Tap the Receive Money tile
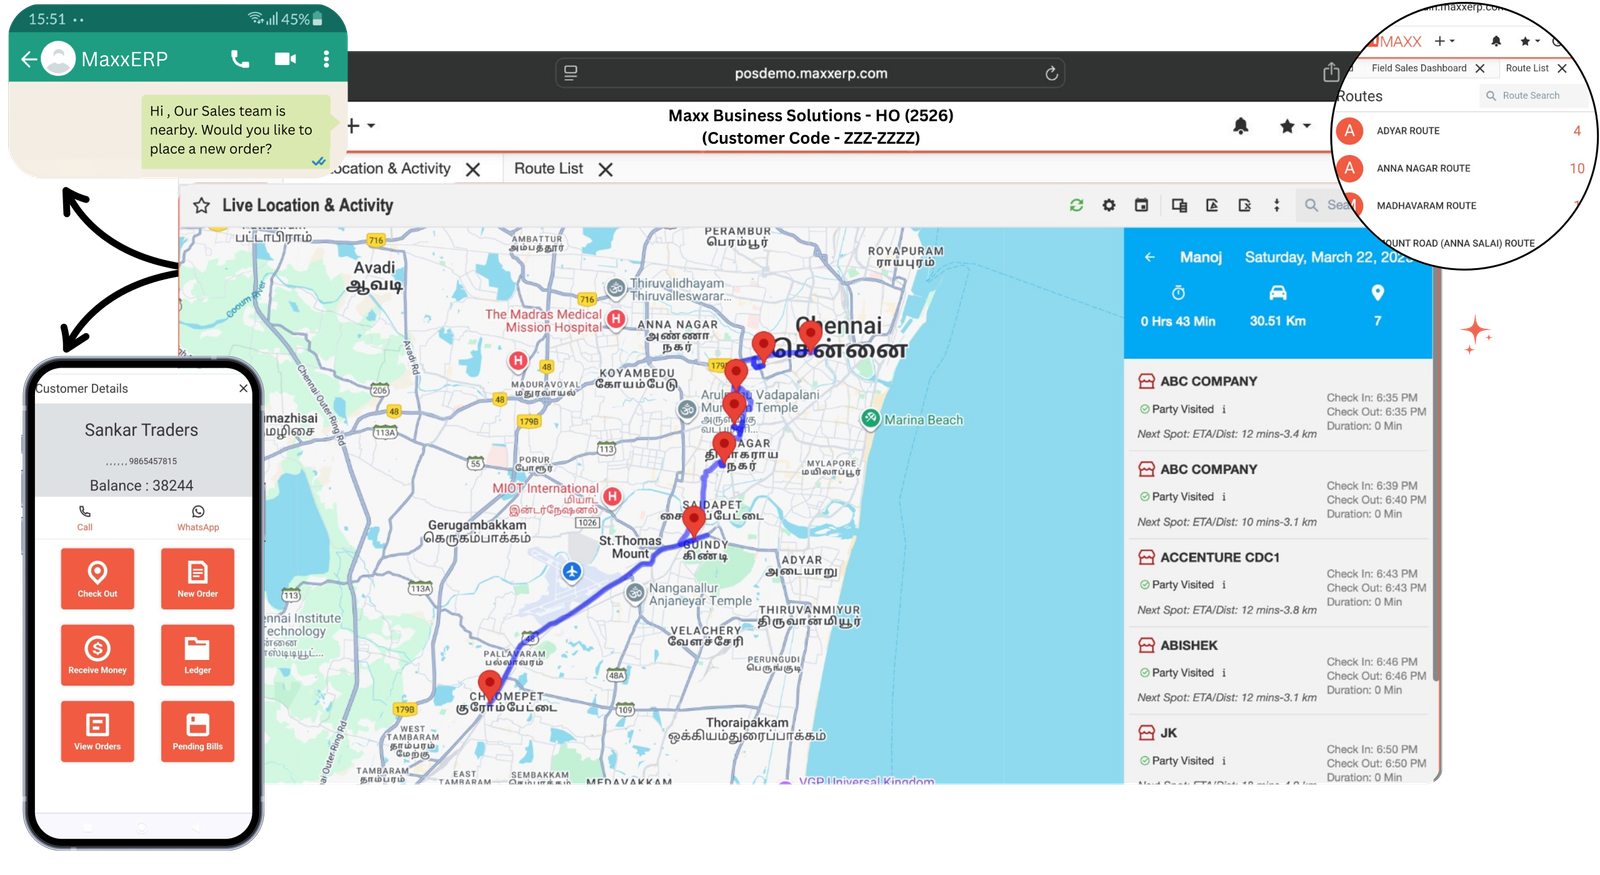This screenshot has width=1600, height=875. 97,655
